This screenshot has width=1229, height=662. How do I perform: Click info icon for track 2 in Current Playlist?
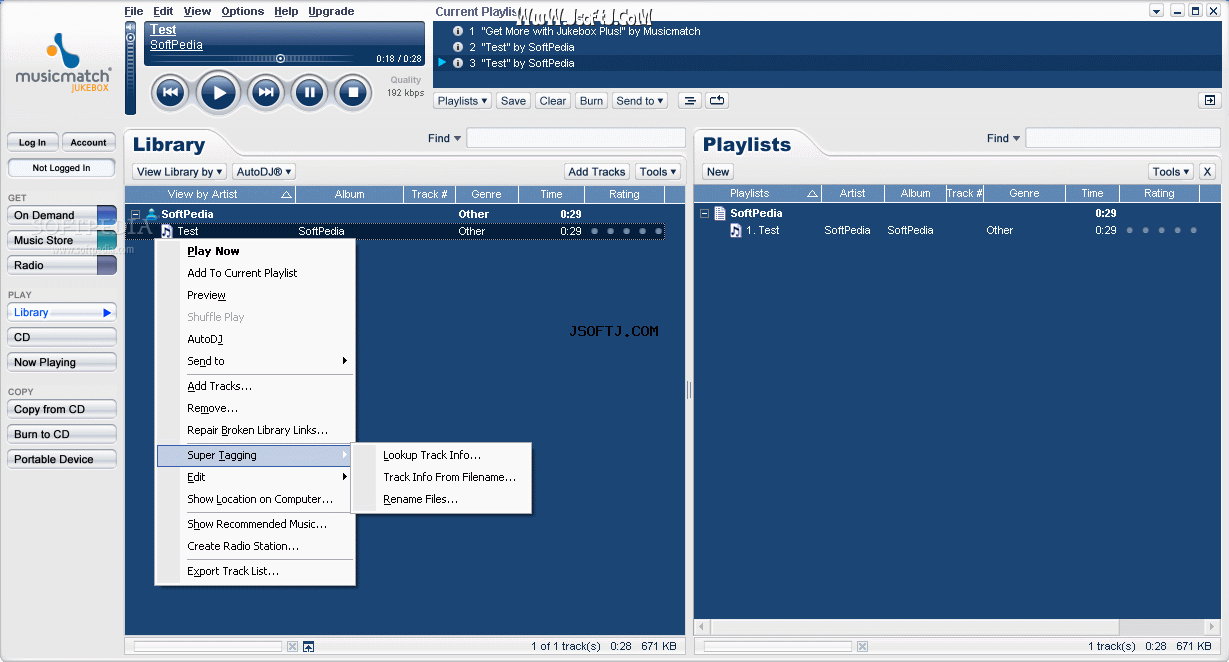[x=458, y=47]
